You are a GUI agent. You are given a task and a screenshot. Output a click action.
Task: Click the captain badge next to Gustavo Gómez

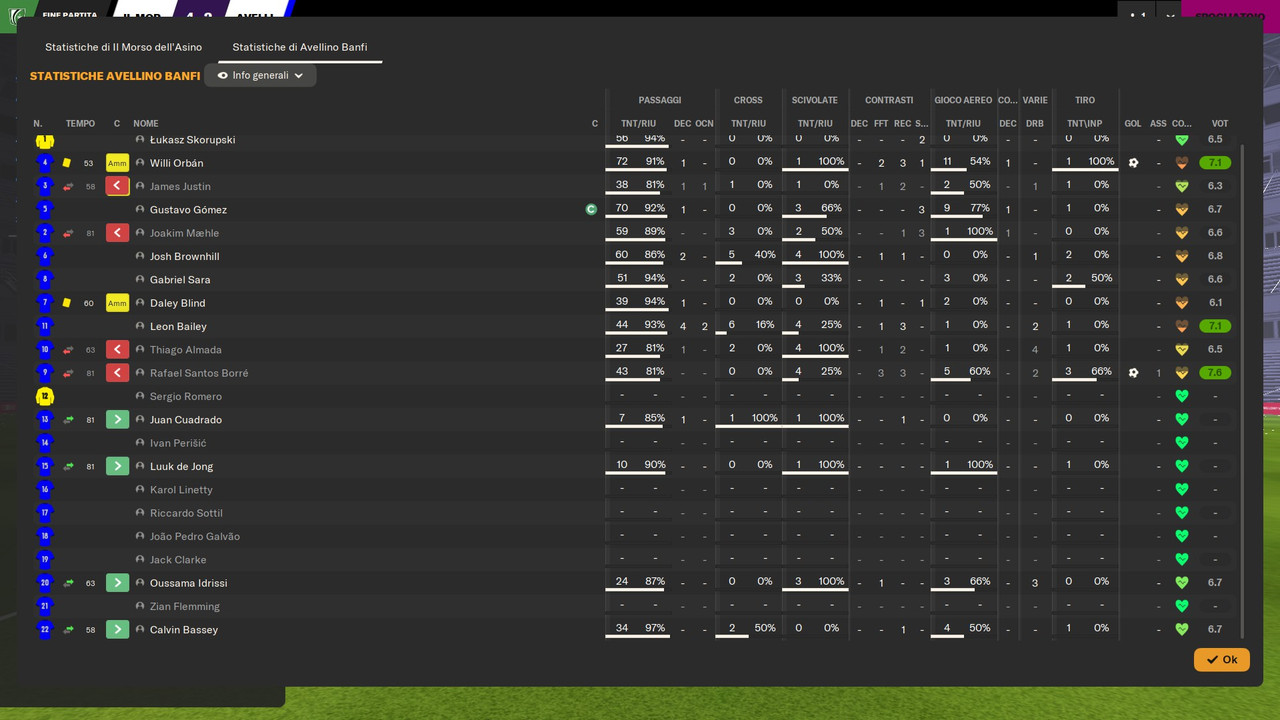pos(591,210)
